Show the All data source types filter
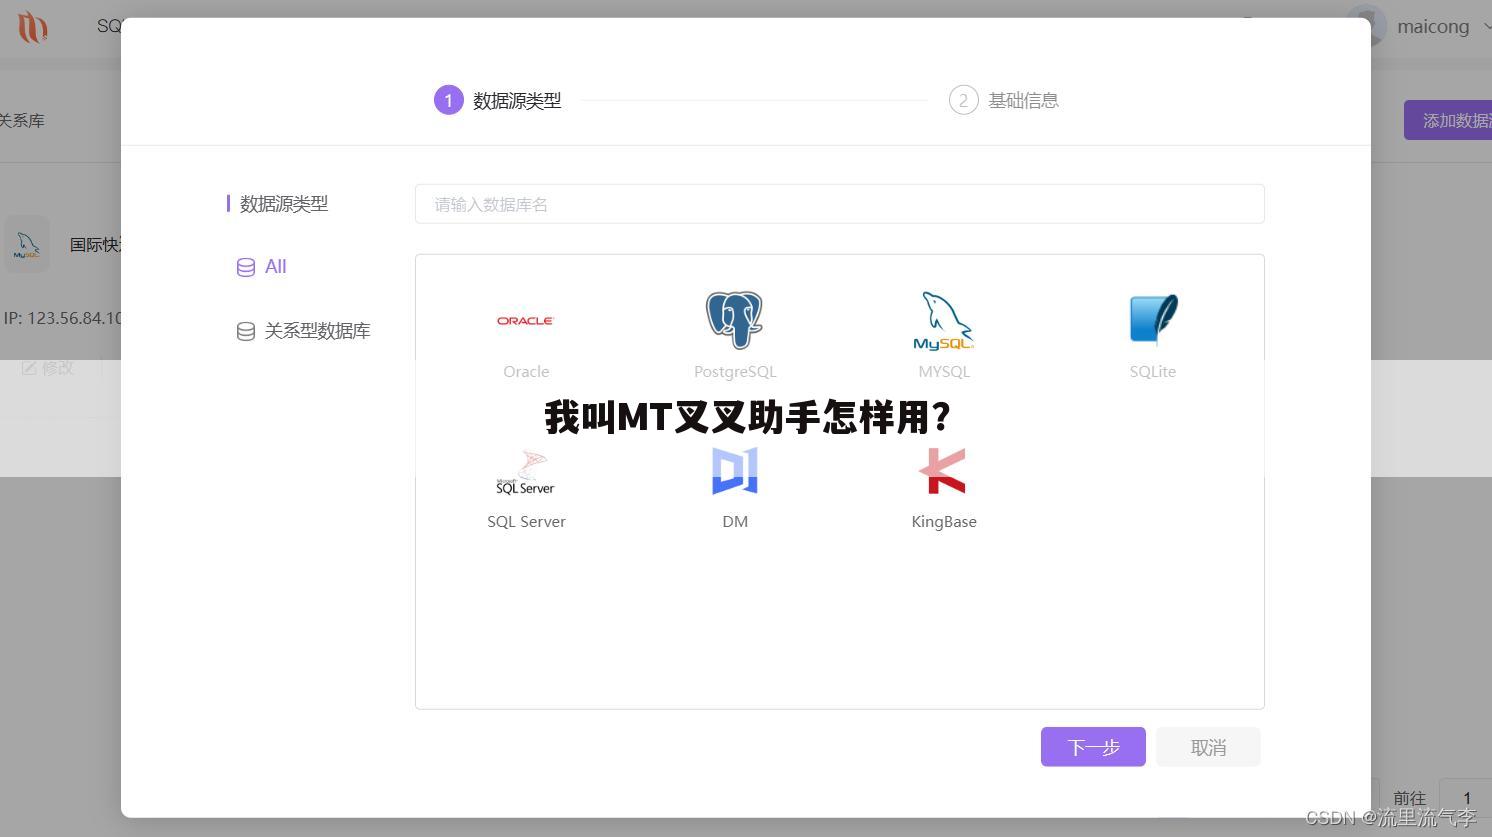The height and width of the screenshot is (837, 1492). pos(262,267)
